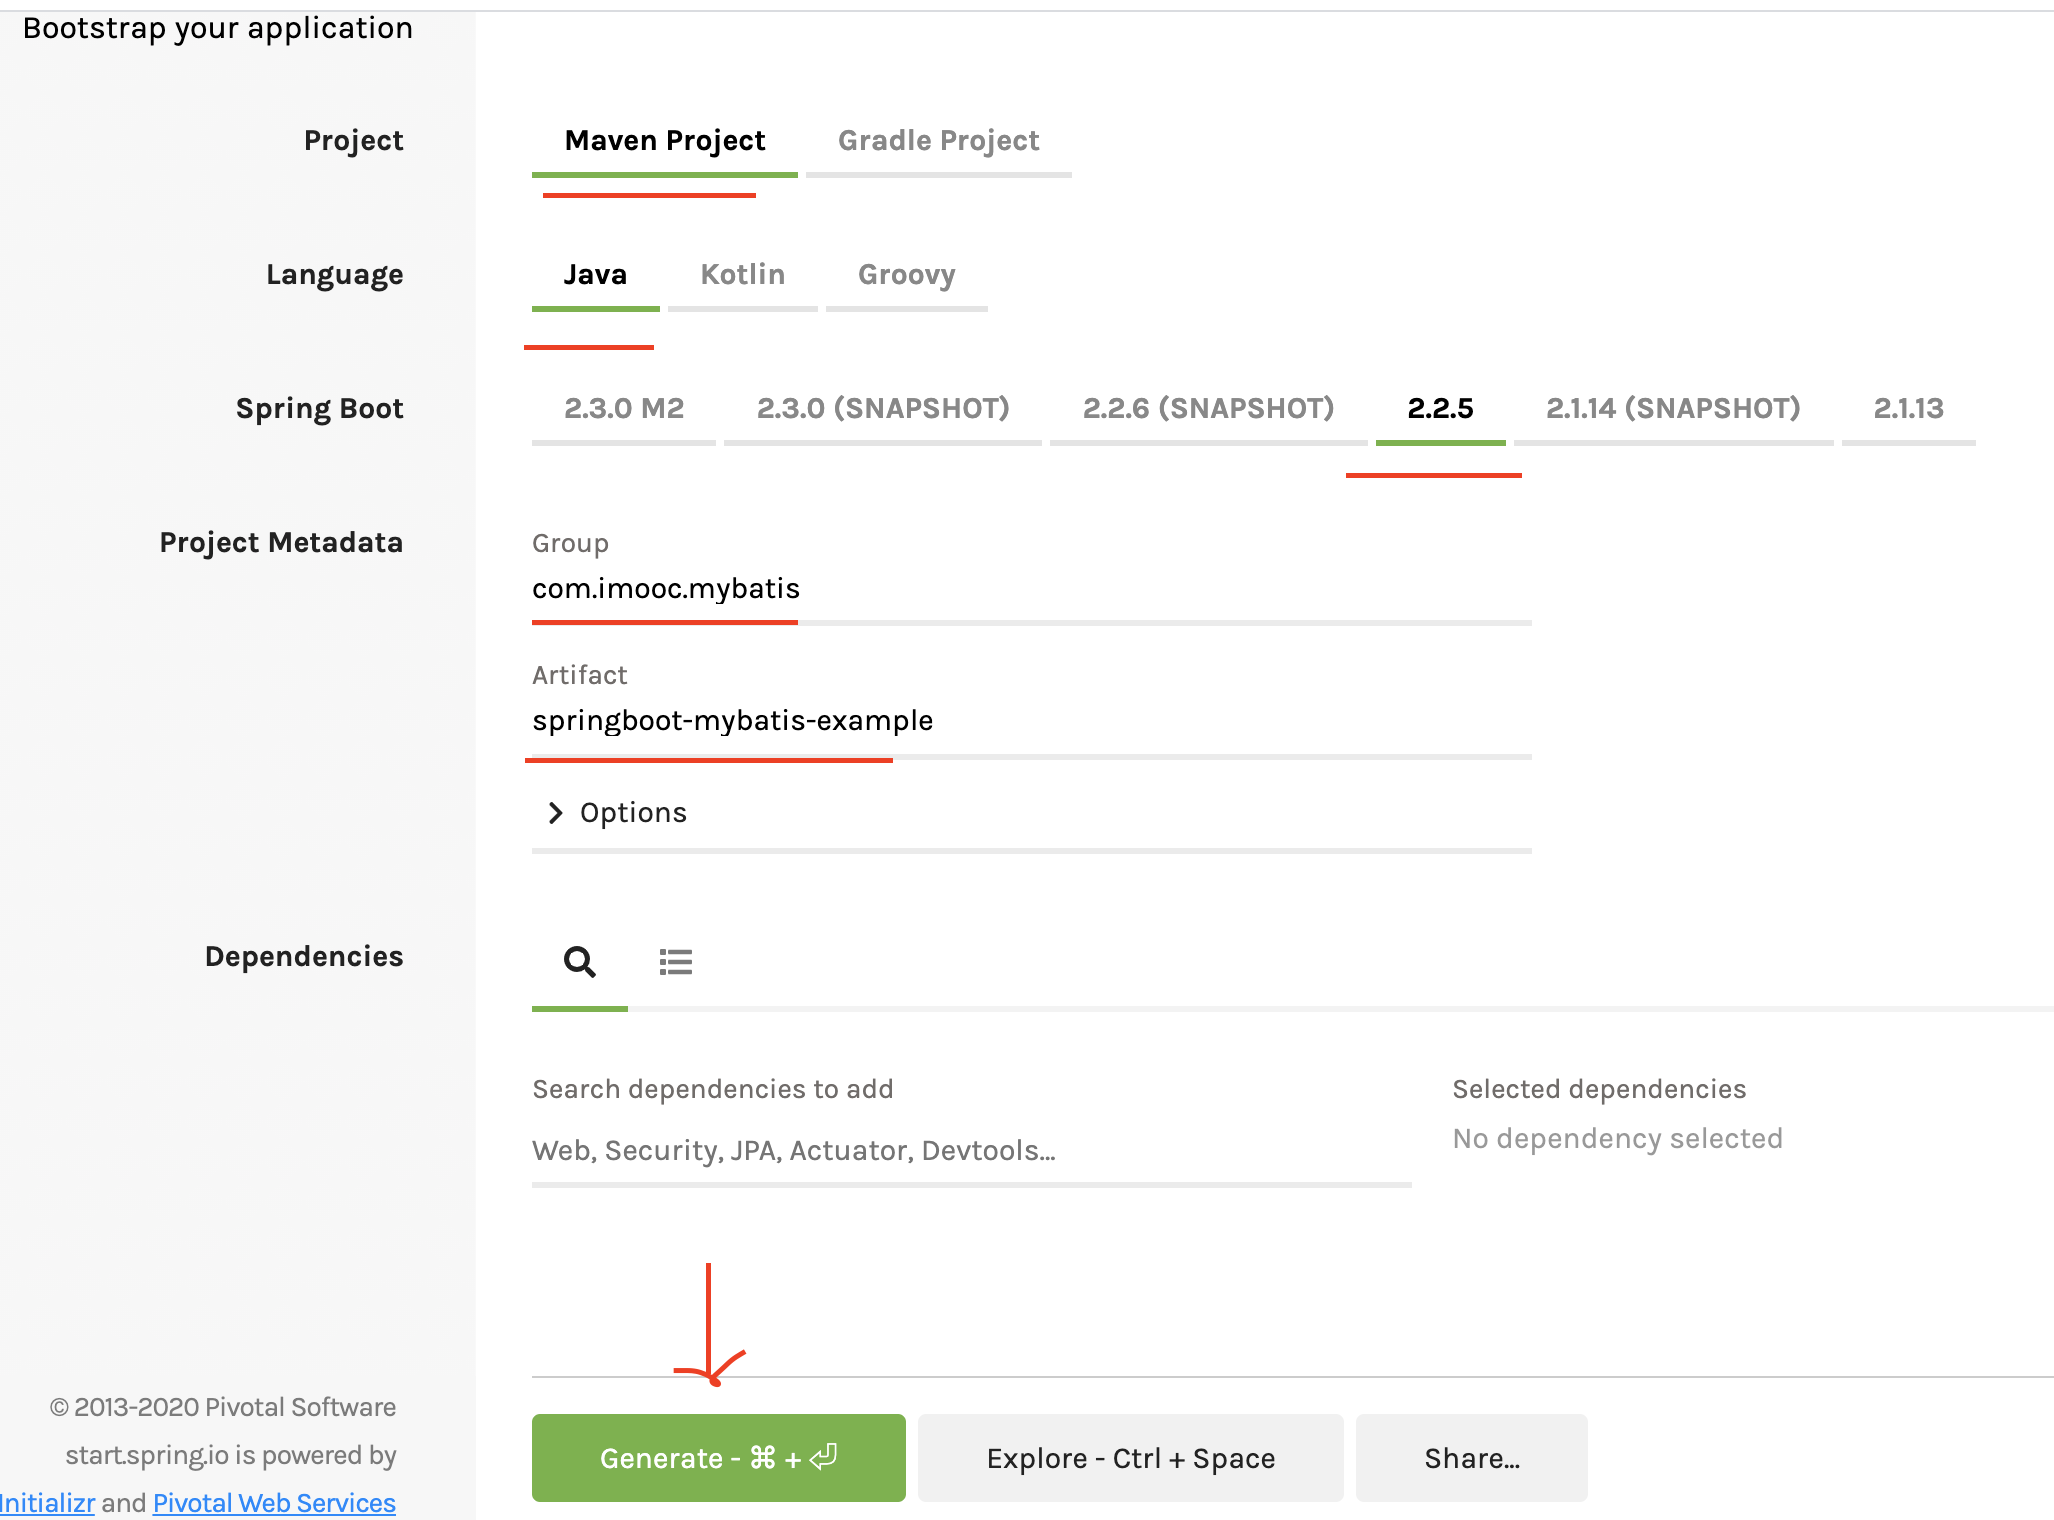Click the 'Selected dependencies' heading
Screen dimensions: 2054x1520
click(1599, 1089)
